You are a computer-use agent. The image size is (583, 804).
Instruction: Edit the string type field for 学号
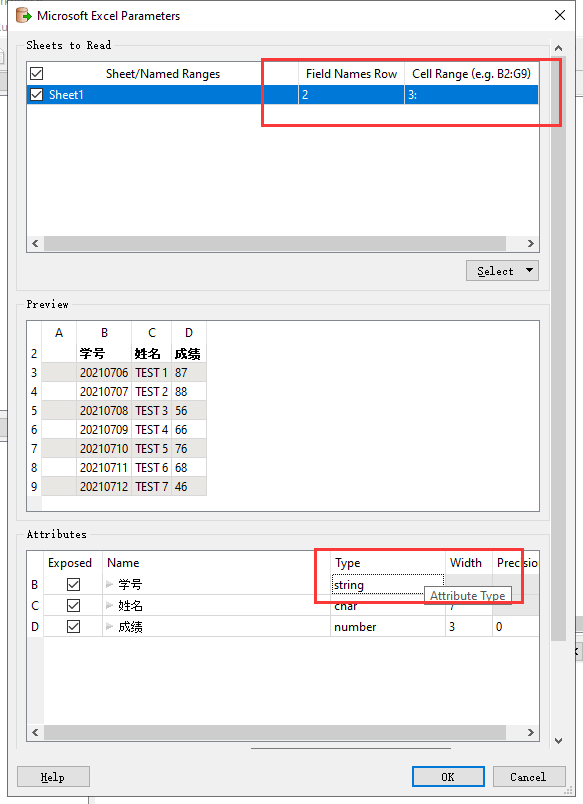click(388, 585)
